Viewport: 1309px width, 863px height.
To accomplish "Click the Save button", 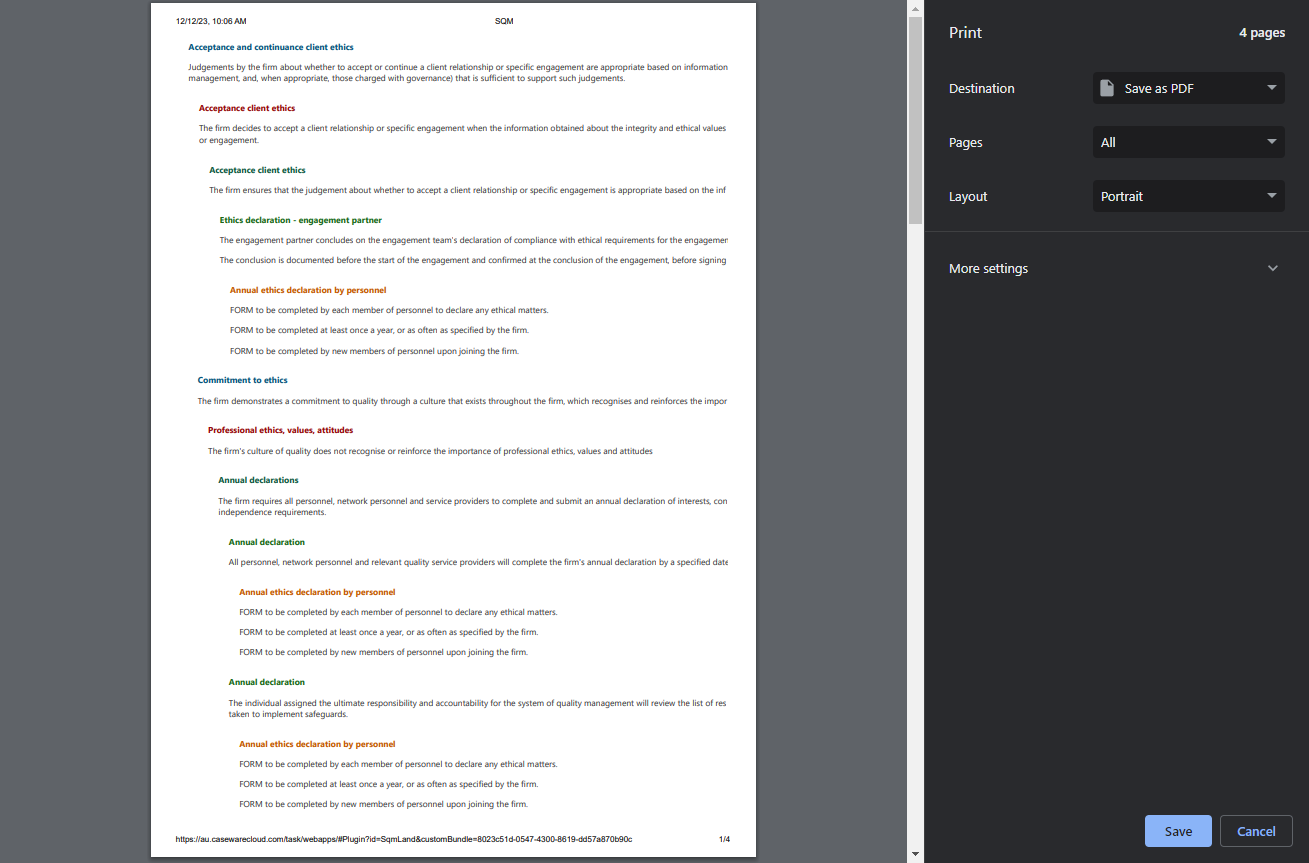I will [x=1178, y=831].
